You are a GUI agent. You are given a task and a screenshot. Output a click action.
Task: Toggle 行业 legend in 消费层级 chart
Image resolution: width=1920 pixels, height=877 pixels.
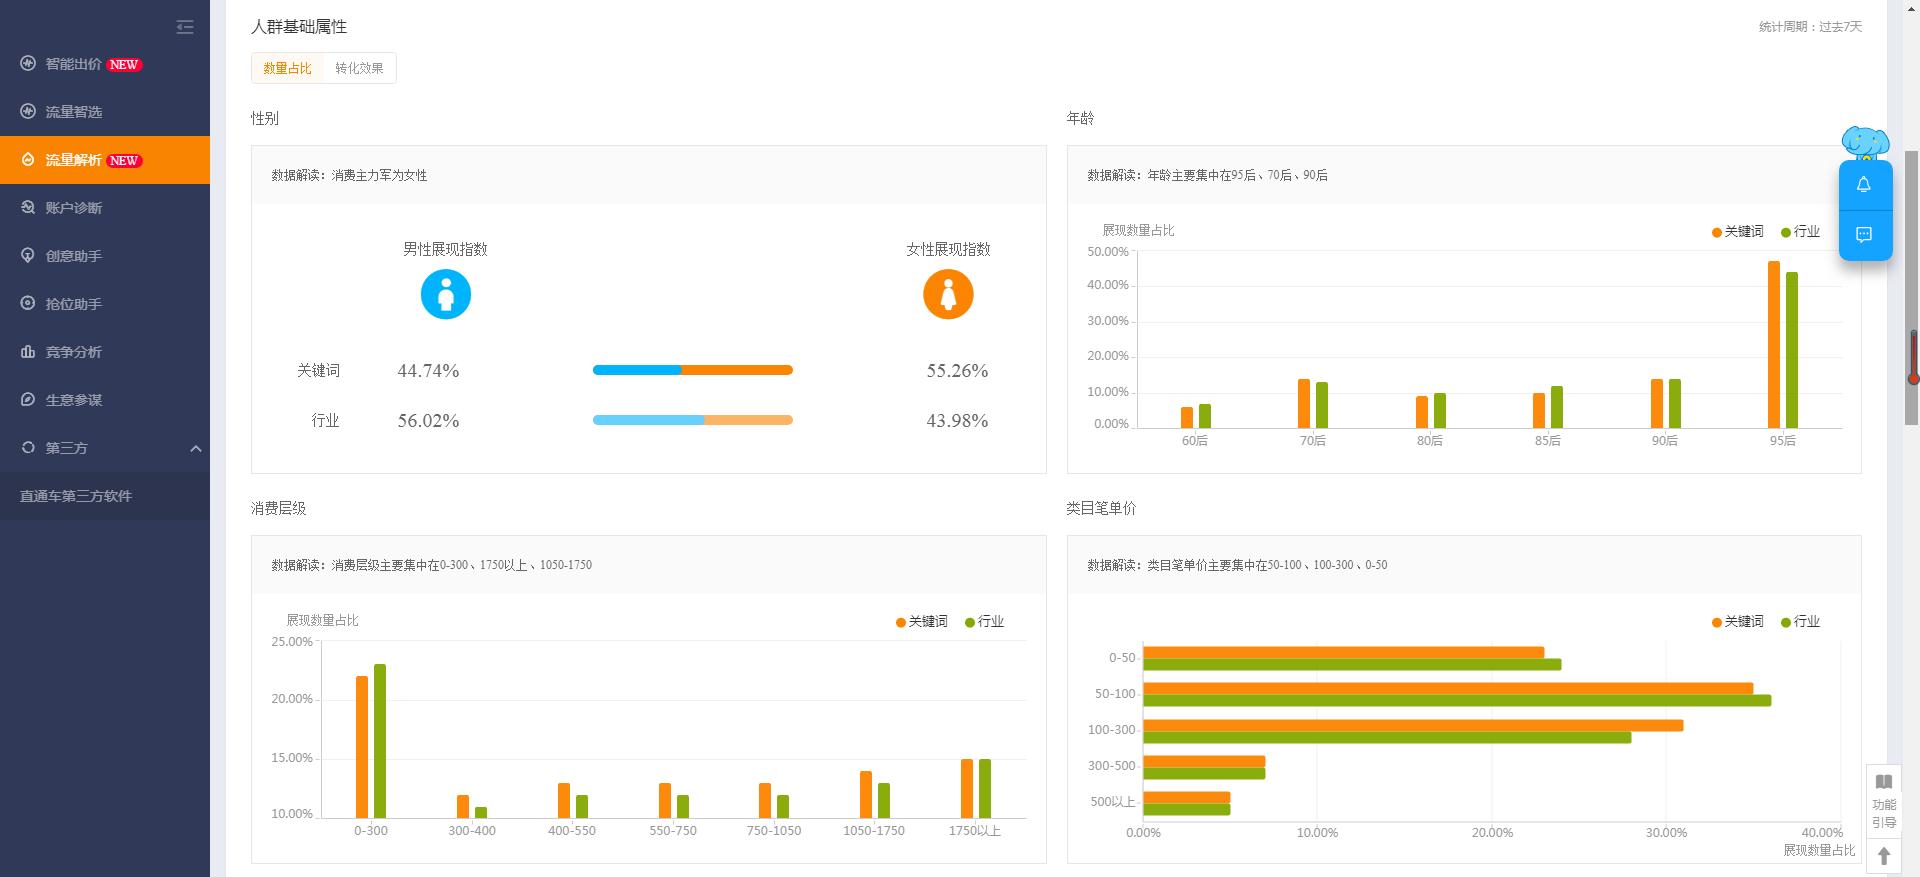tap(984, 621)
